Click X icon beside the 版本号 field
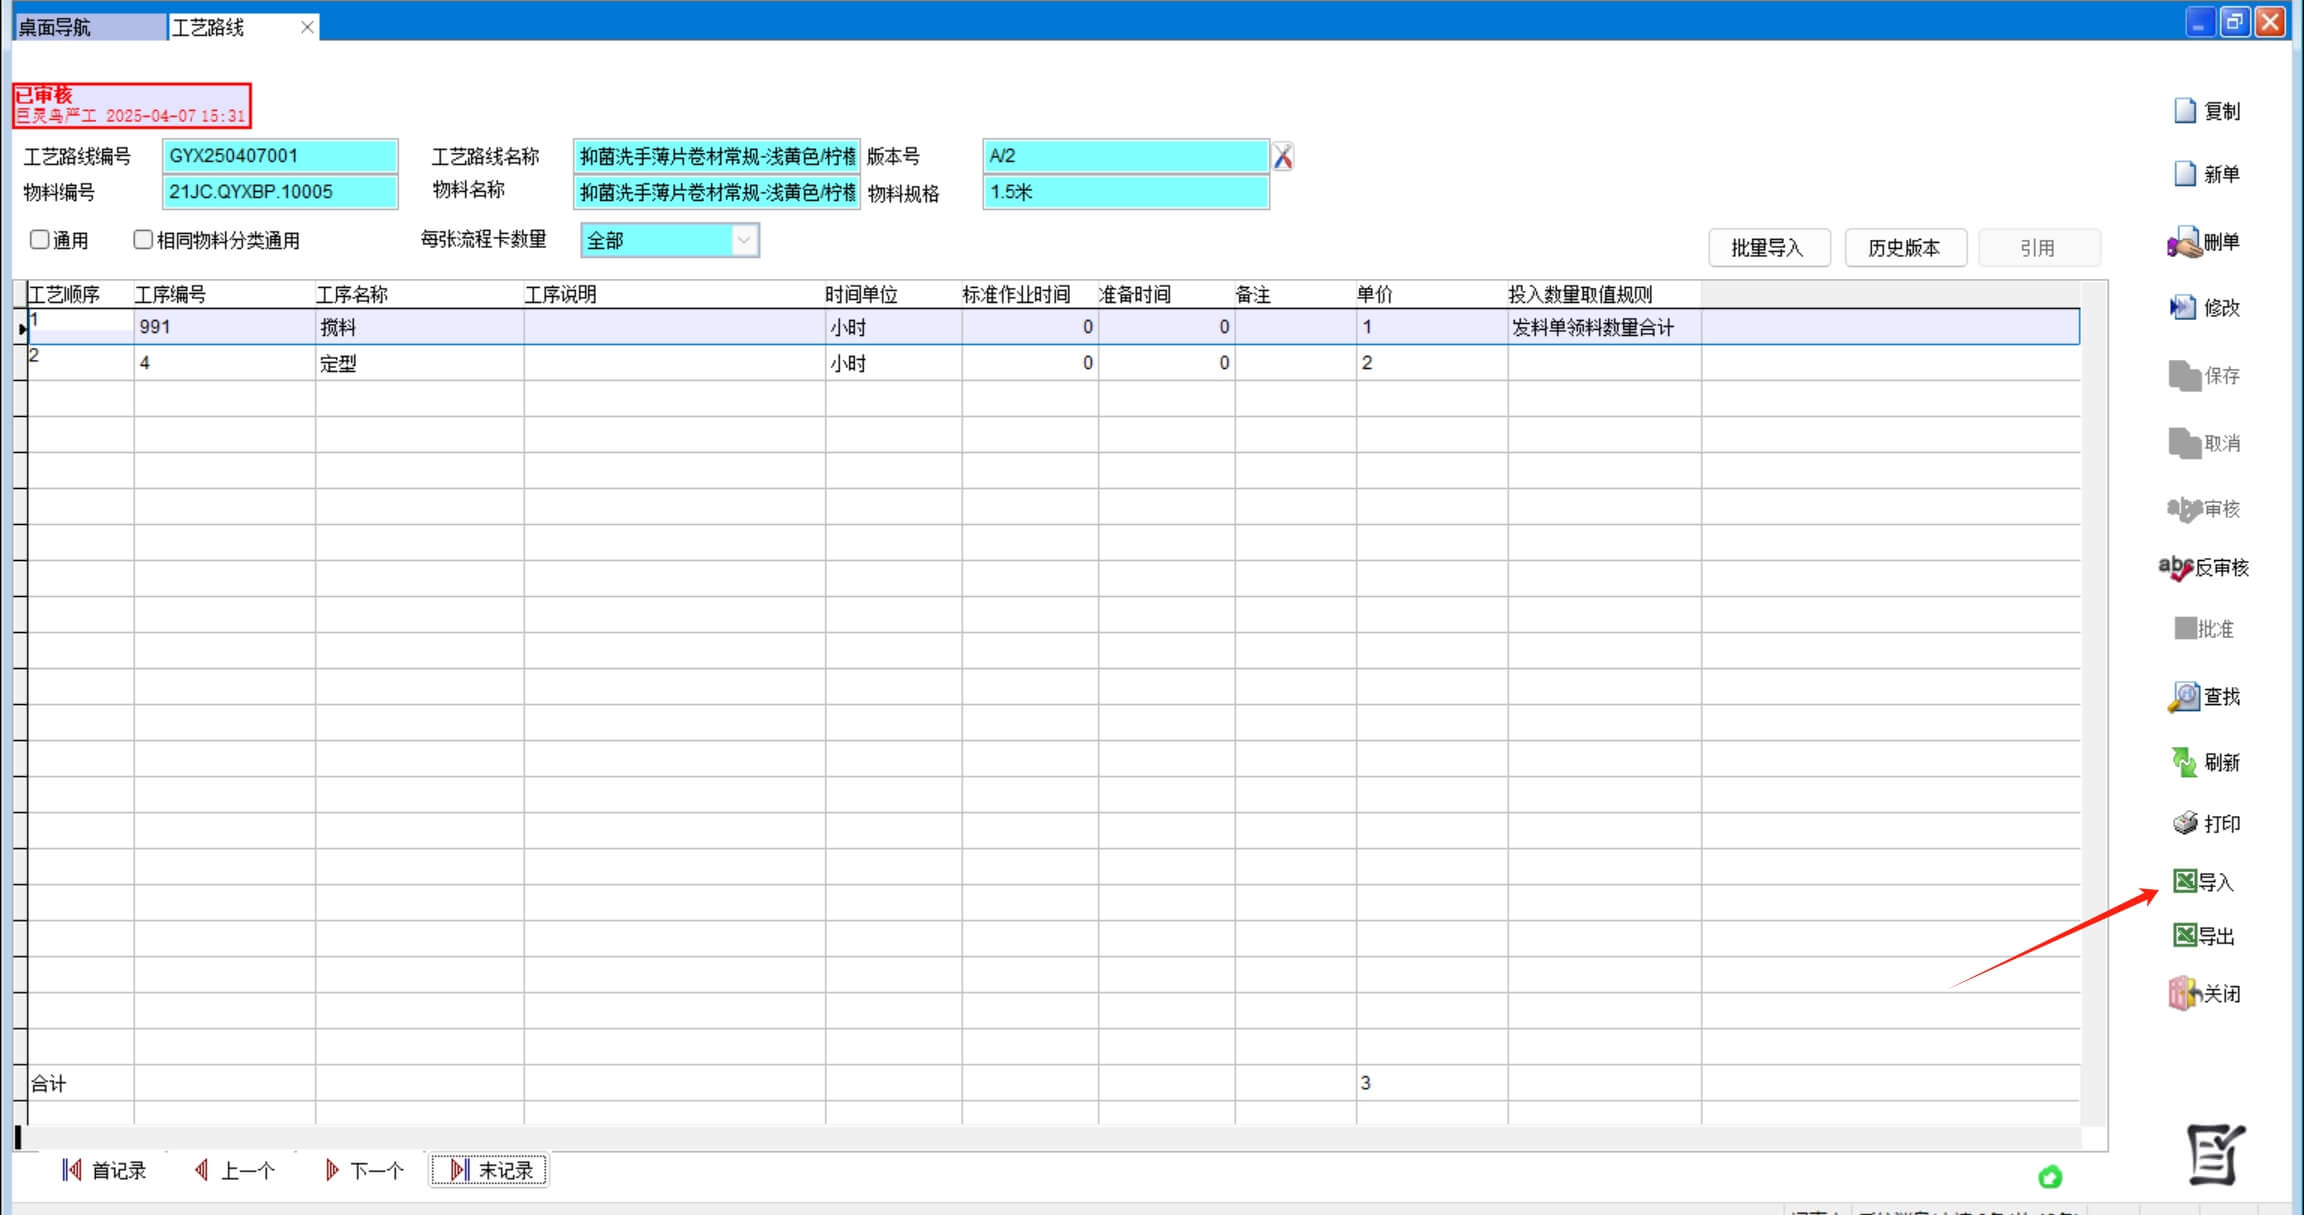Screen dimensions: 2304x1215 click(x=1283, y=157)
